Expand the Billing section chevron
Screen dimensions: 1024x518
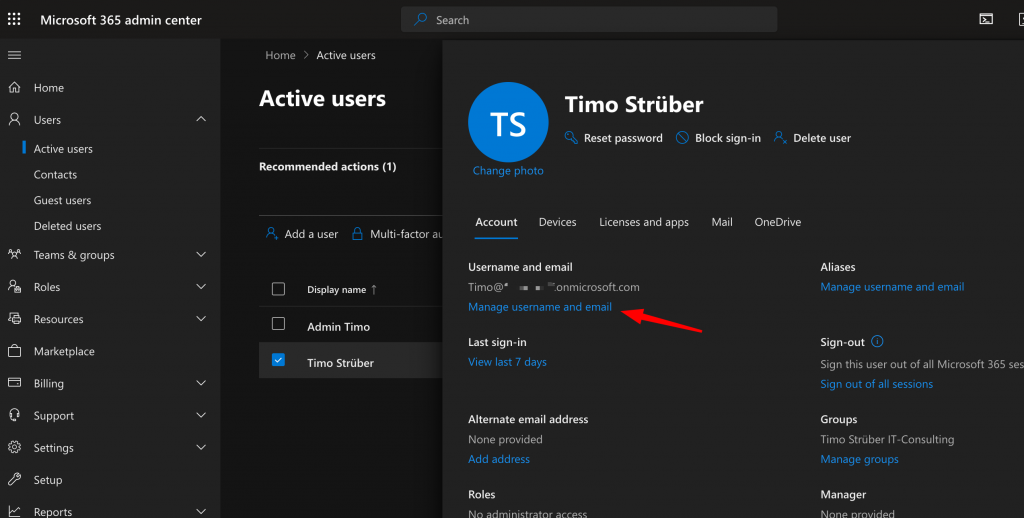click(201, 383)
